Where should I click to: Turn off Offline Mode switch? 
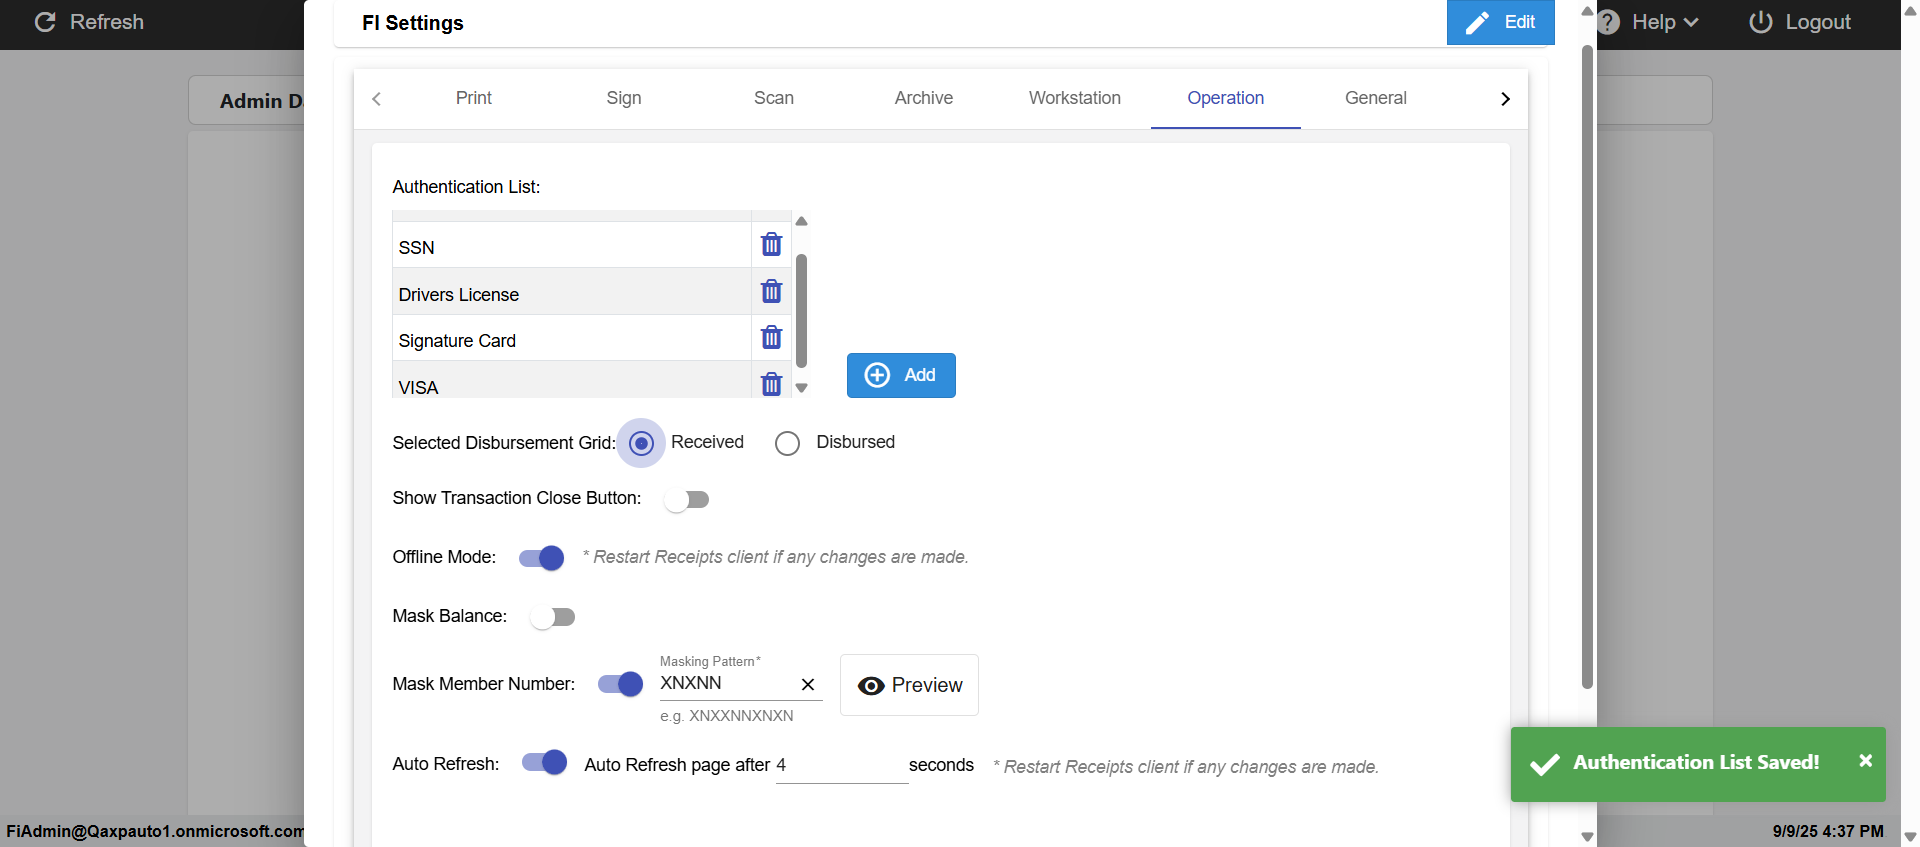tap(541, 558)
